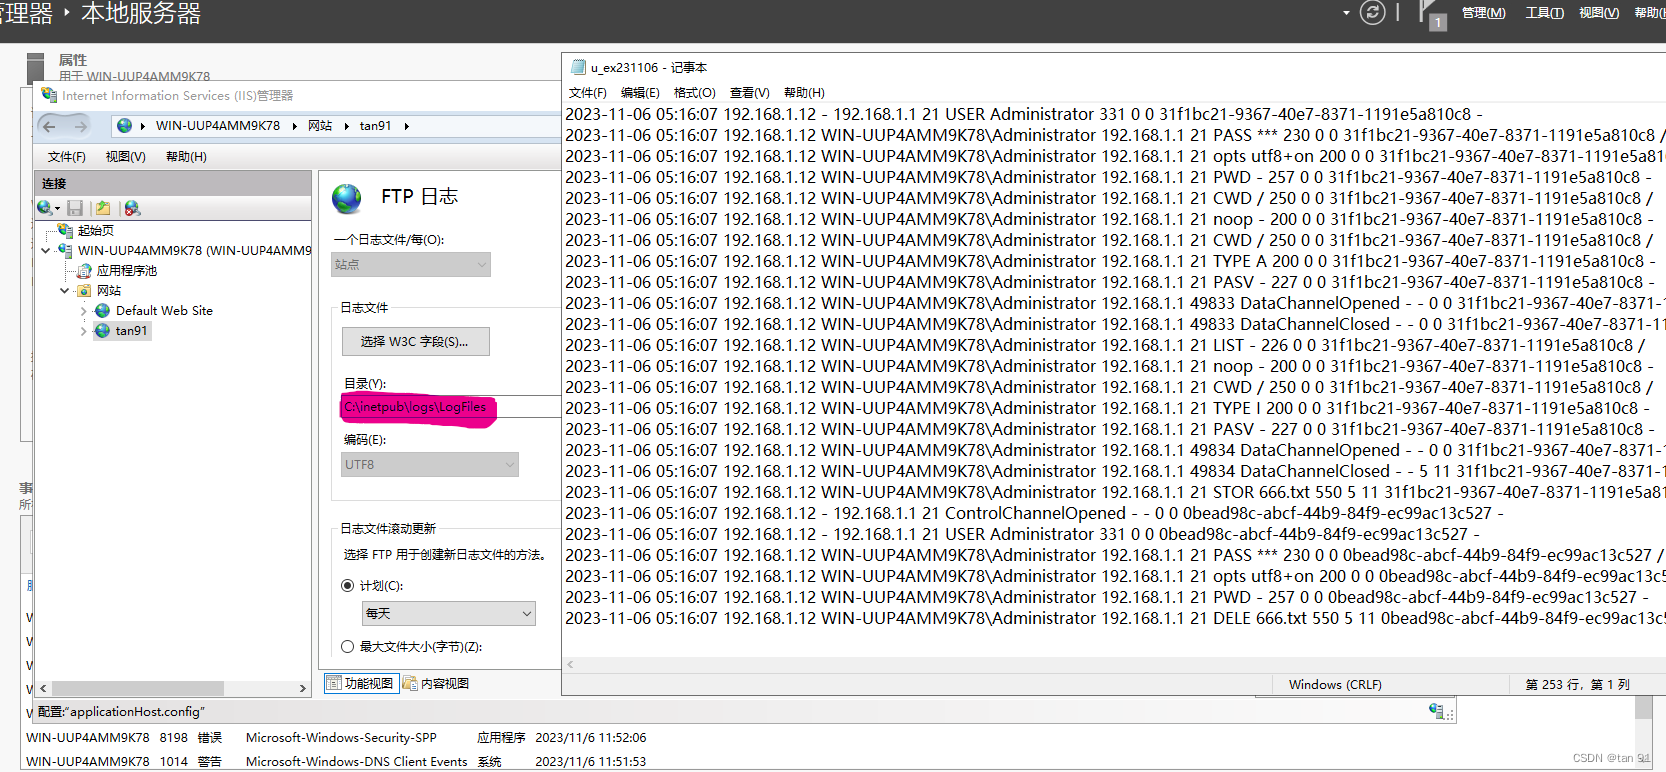This screenshot has width=1666, height=772.
Task: Open Notepad 编辑(E) menu
Action: [640, 92]
